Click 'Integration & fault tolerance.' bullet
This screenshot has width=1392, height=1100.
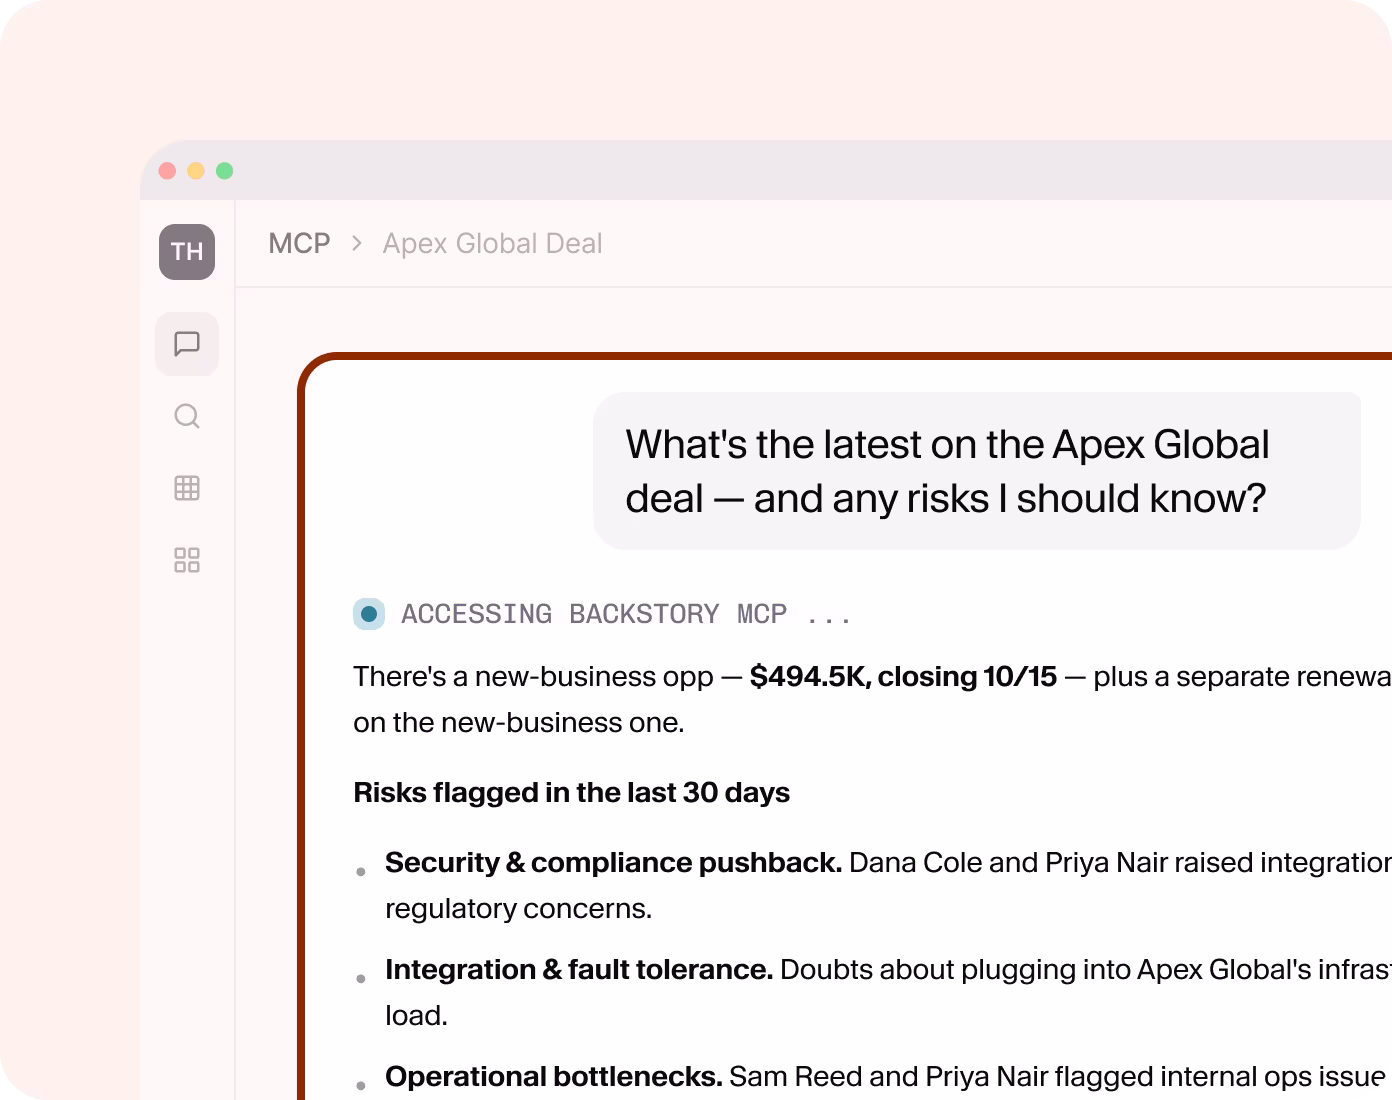579,970
